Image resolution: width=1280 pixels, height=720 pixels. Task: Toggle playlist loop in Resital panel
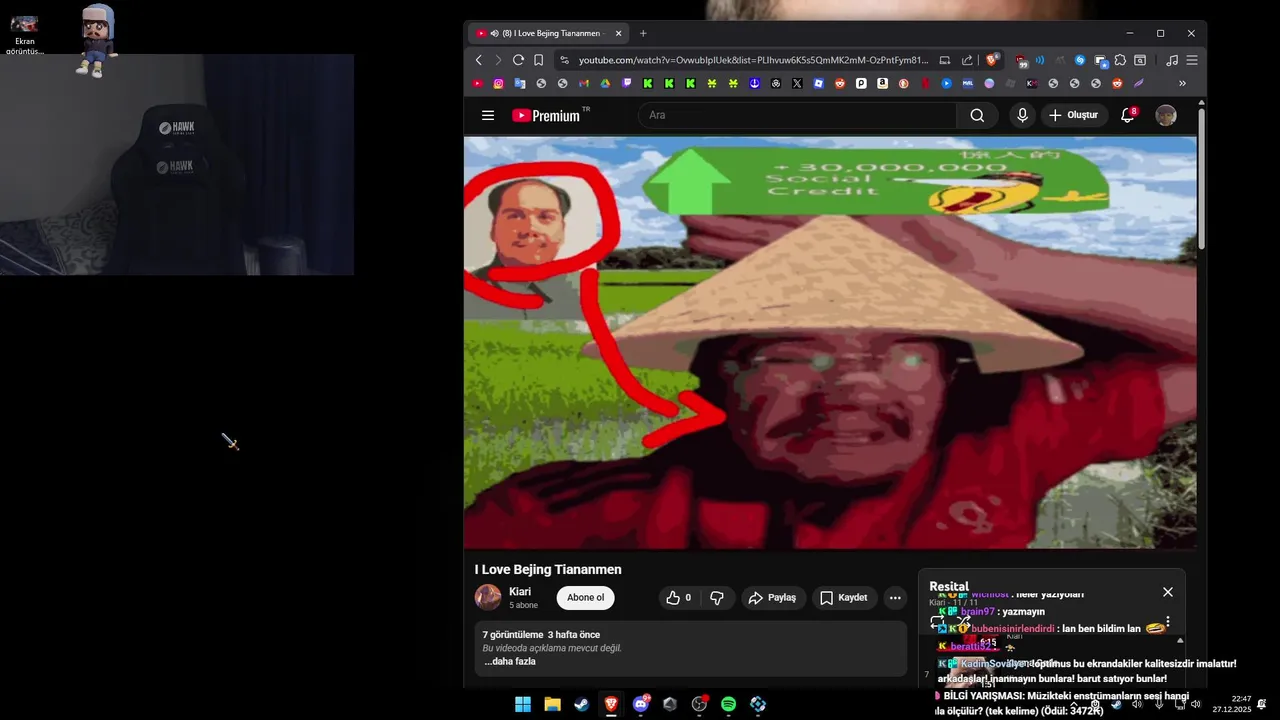point(937,622)
